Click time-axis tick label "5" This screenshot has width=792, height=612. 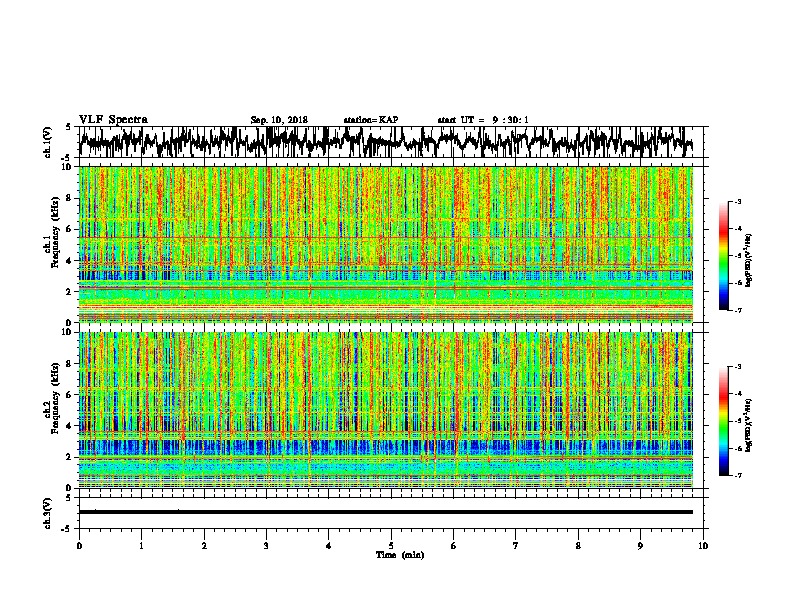[x=391, y=546]
